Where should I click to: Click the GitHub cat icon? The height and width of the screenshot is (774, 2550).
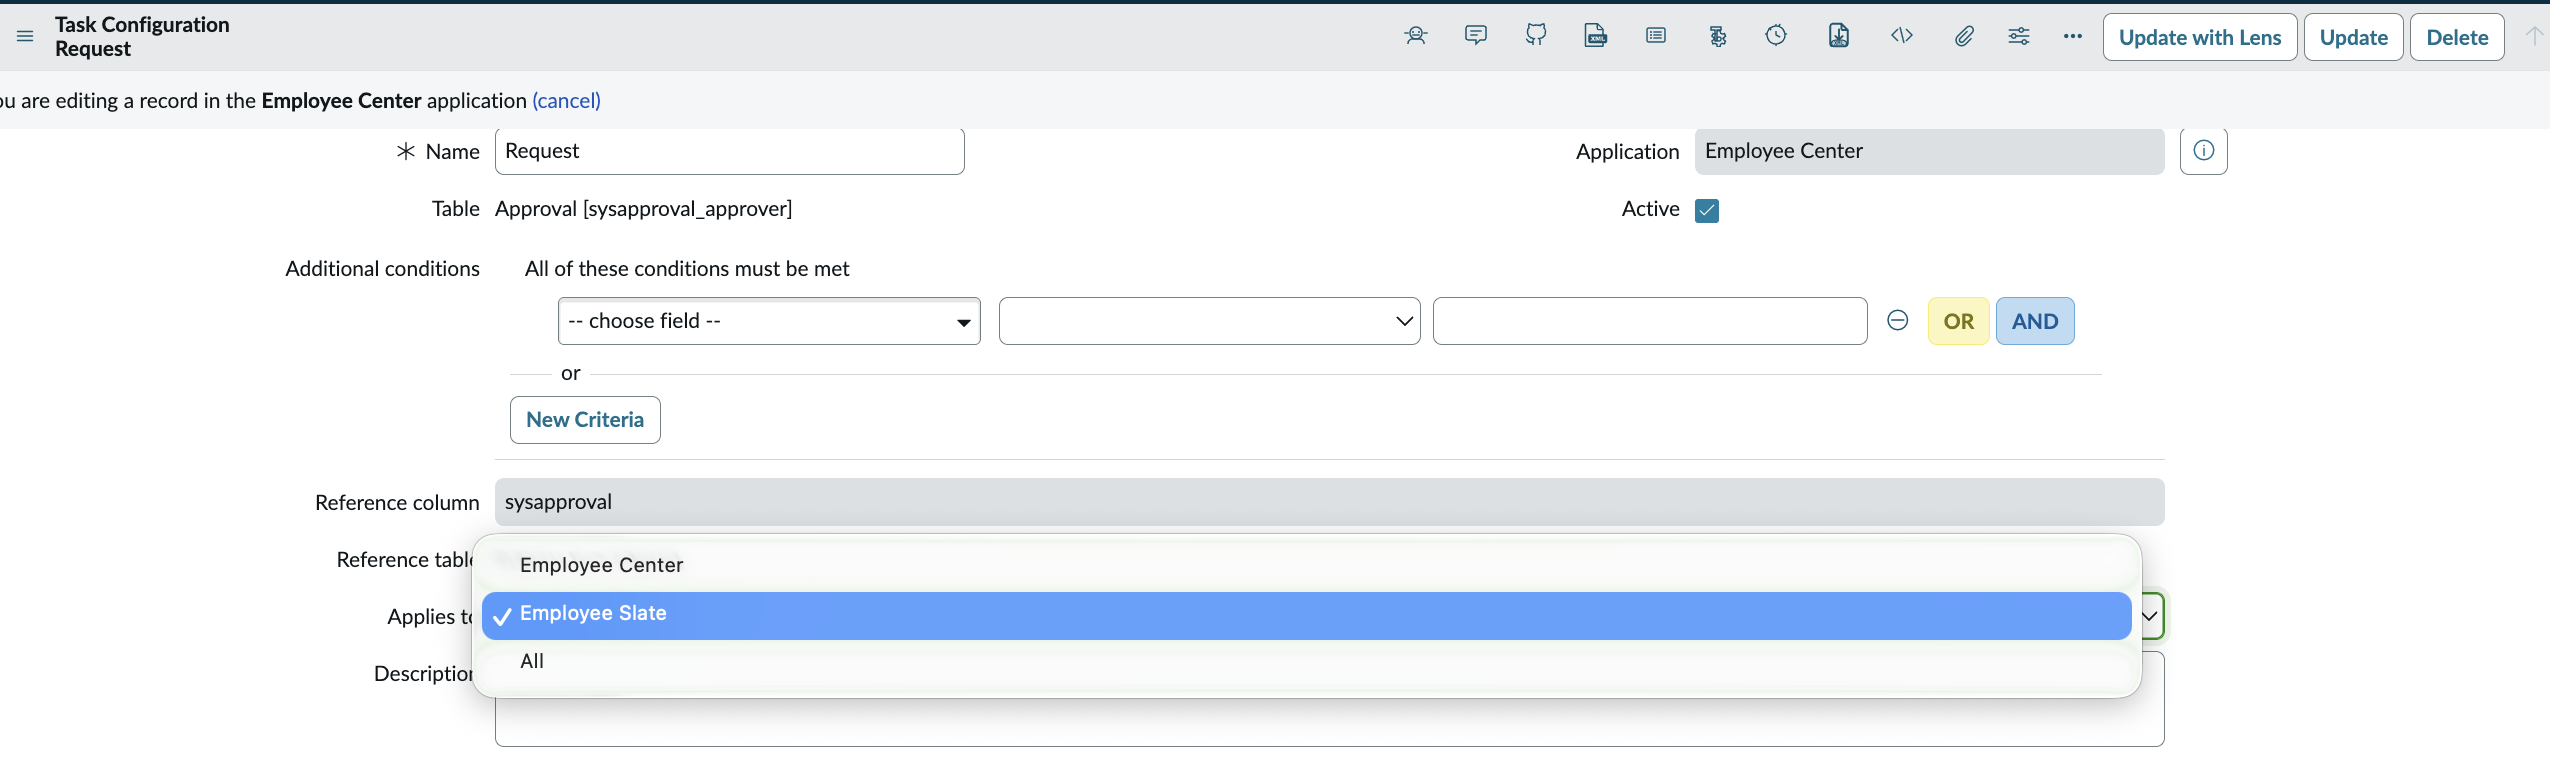click(x=1536, y=36)
